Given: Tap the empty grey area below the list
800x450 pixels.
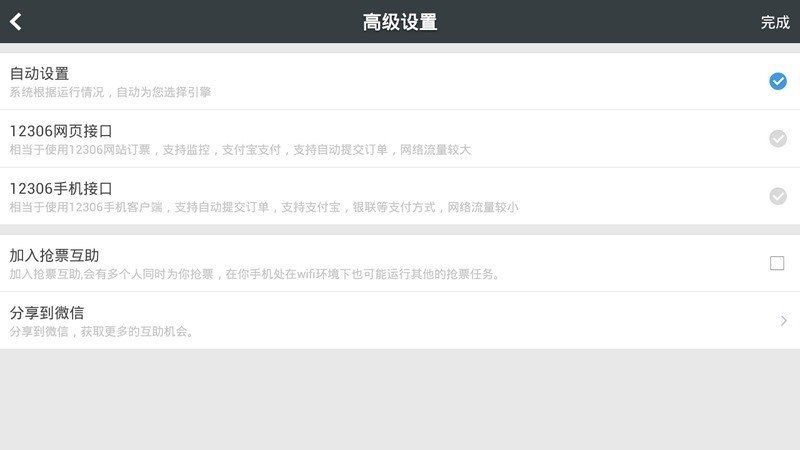Looking at the screenshot, I should point(400,399).
